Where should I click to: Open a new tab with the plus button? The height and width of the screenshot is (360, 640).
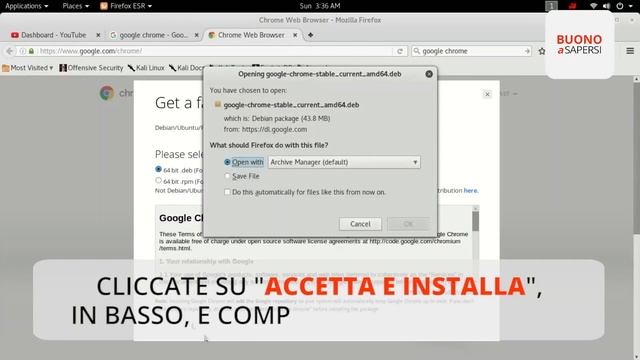tap(311, 35)
